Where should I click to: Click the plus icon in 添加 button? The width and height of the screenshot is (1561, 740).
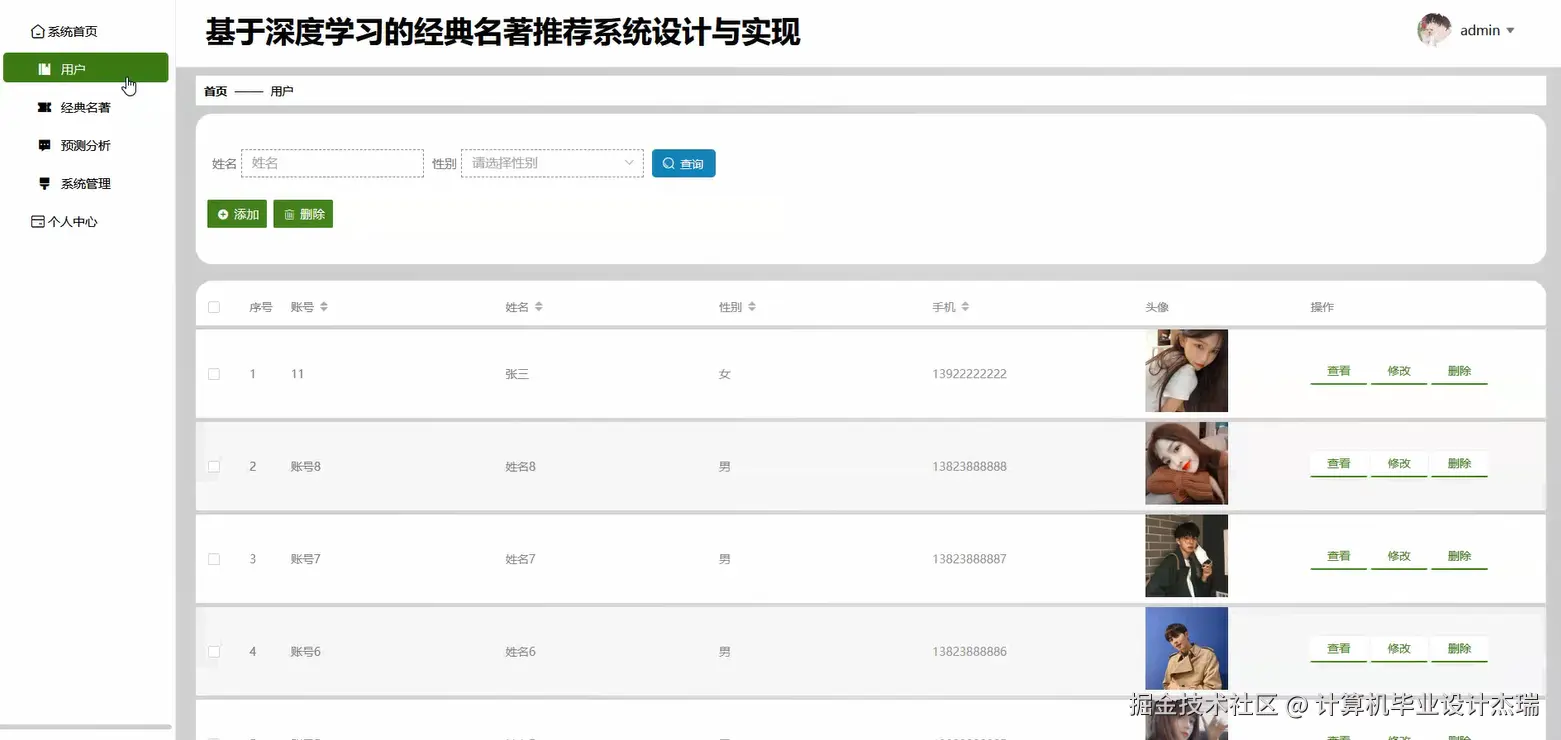tap(223, 214)
